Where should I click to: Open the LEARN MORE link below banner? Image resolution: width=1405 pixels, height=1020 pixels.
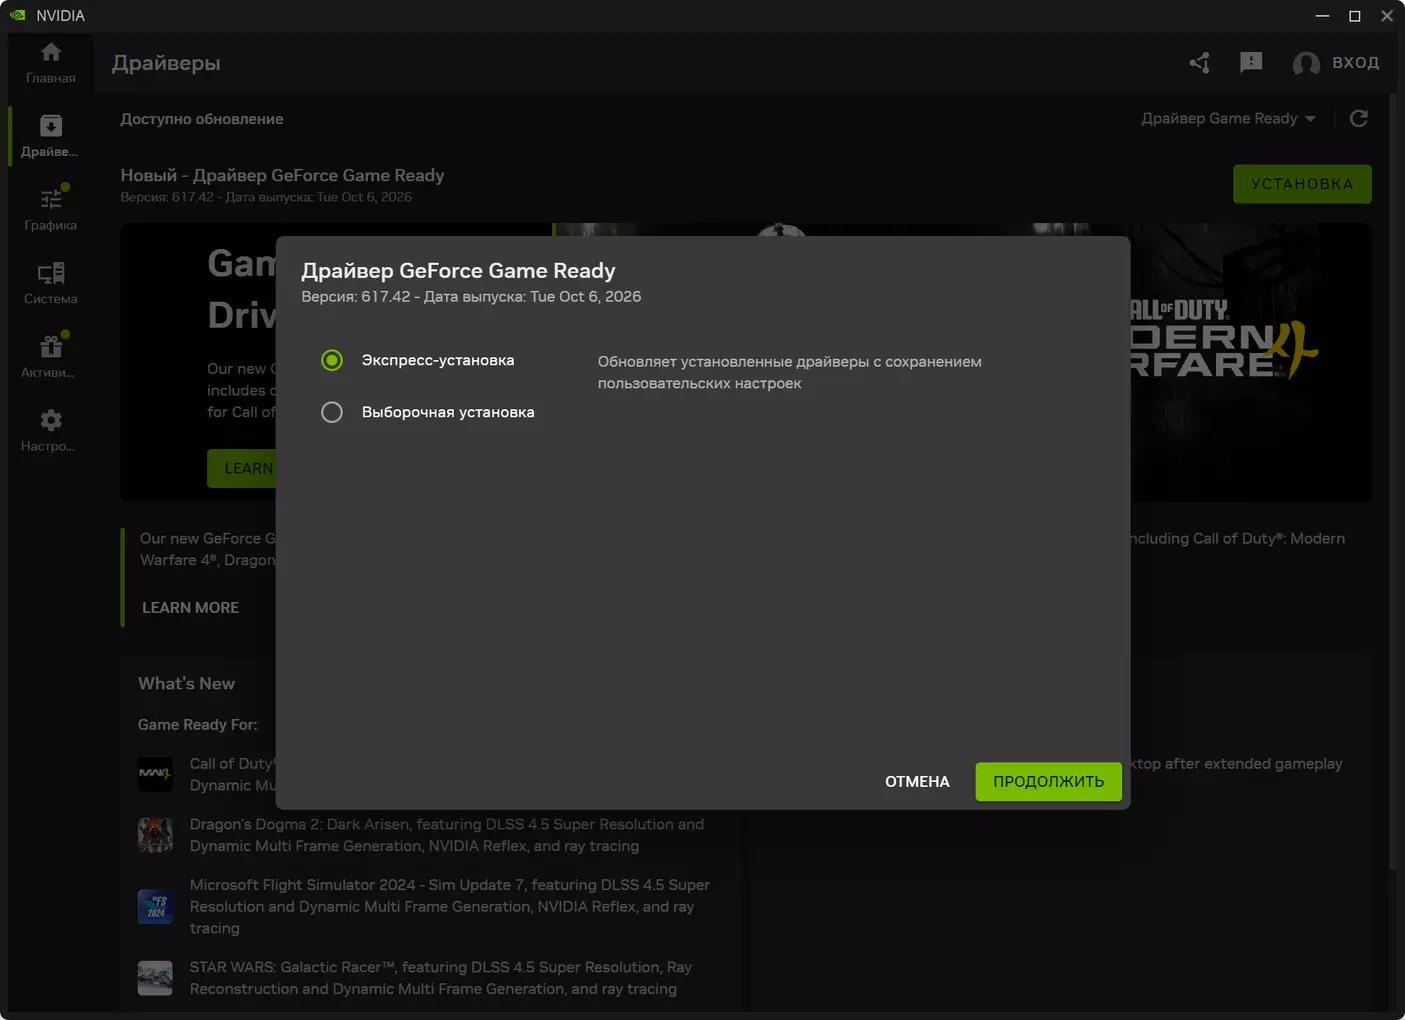tap(190, 608)
